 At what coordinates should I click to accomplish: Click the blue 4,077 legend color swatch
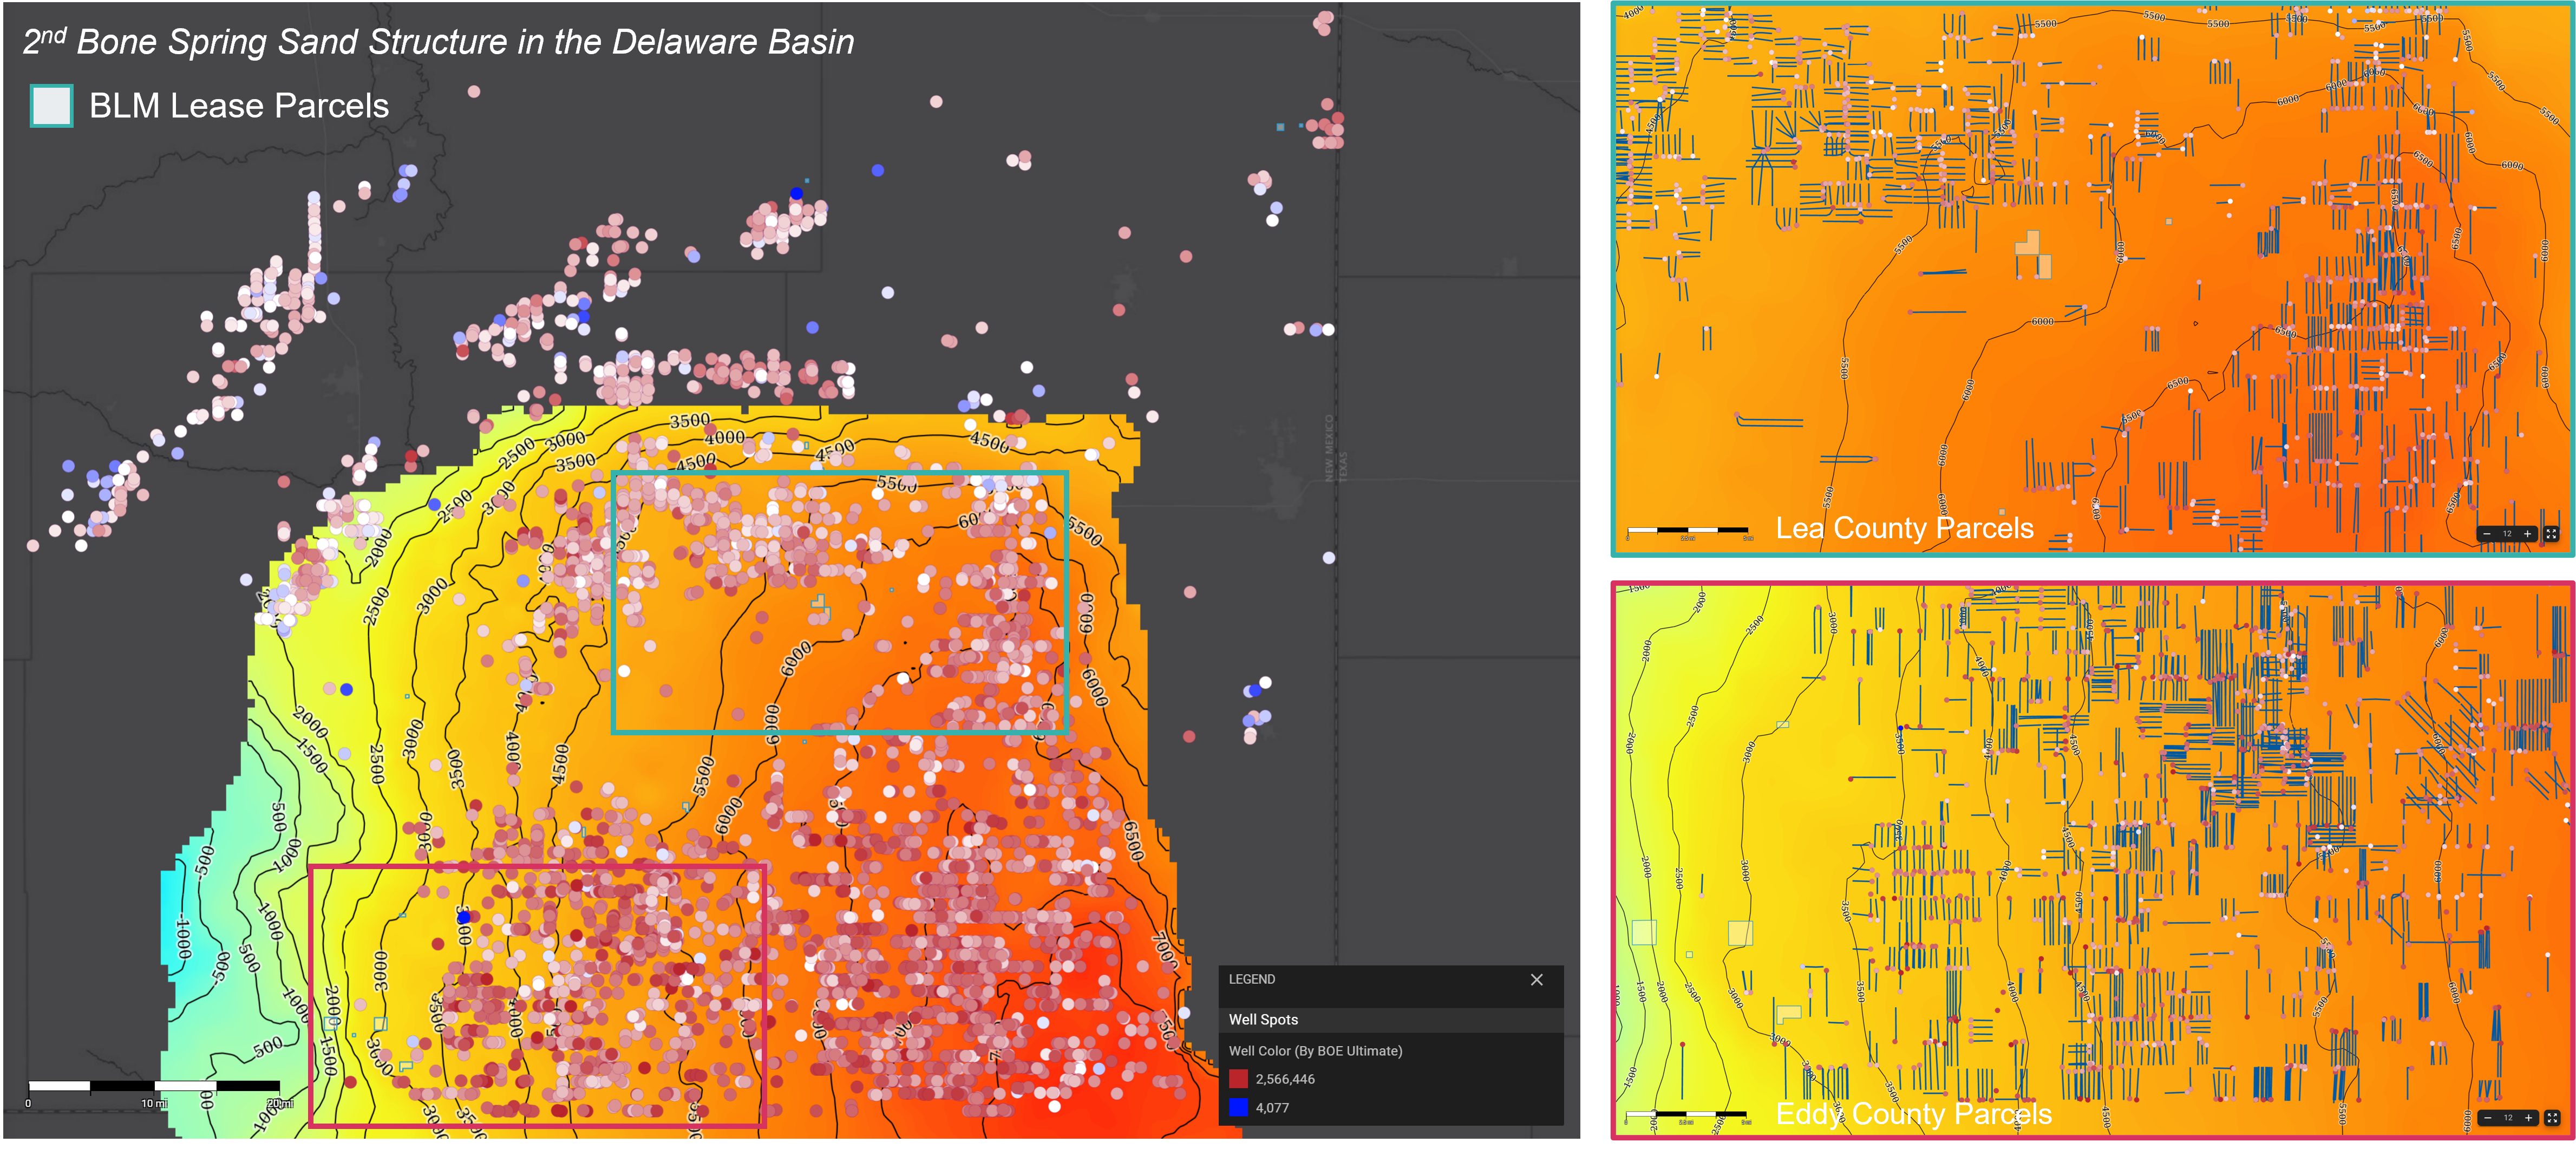coord(1238,1107)
